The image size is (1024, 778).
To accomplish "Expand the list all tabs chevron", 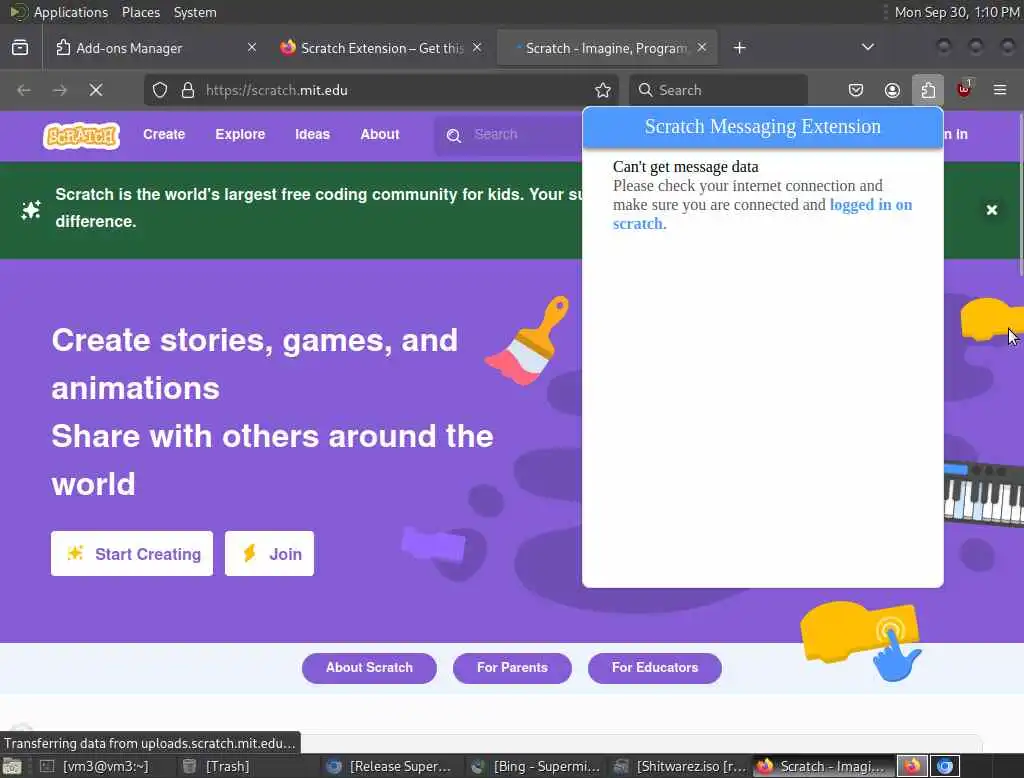I will pos(867,47).
